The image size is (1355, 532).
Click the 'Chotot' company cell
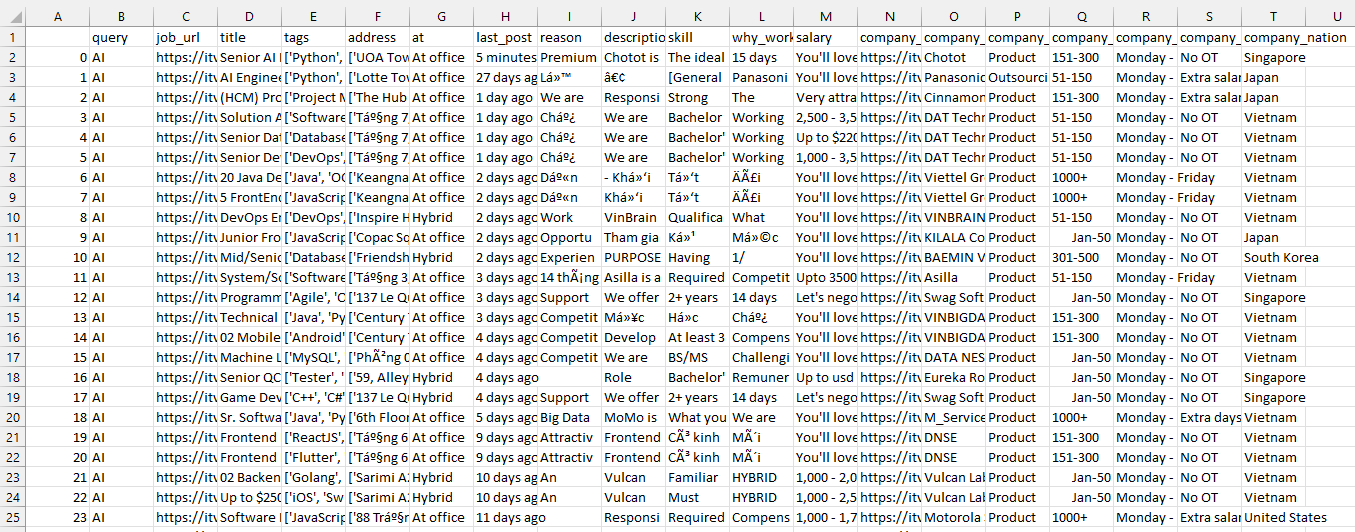pos(953,57)
